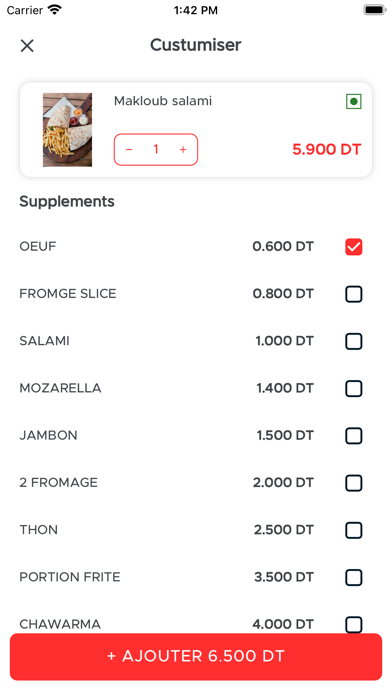Tap the battery icon in status bar

(x=375, y=10)
